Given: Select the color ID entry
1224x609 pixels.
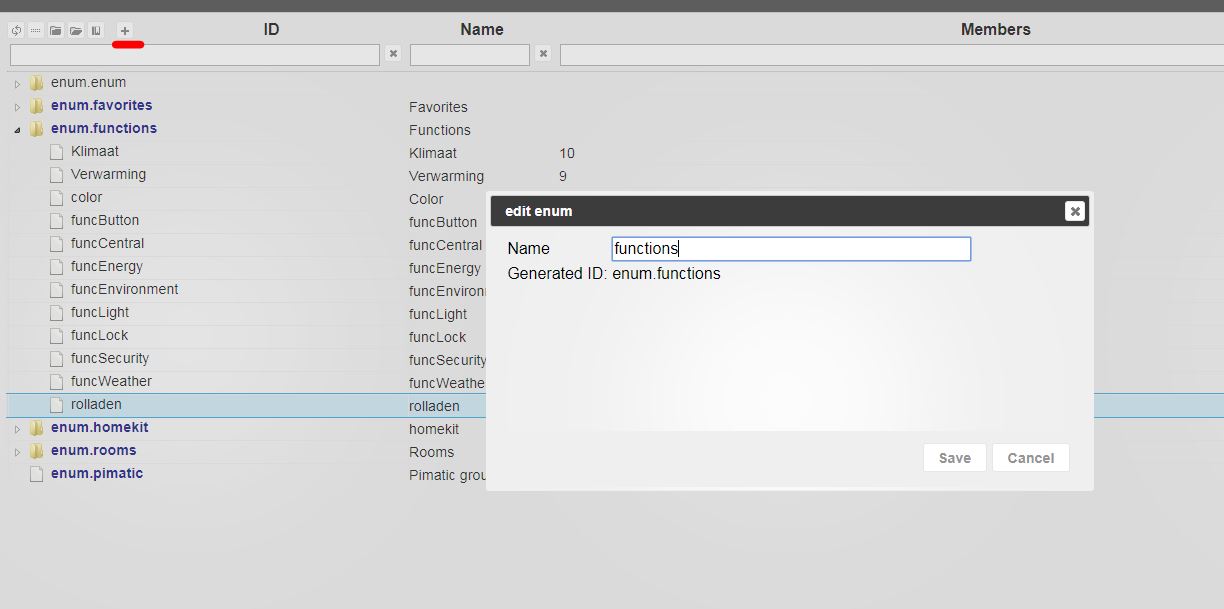Looking at the screenshot, I should click(87, 198).
